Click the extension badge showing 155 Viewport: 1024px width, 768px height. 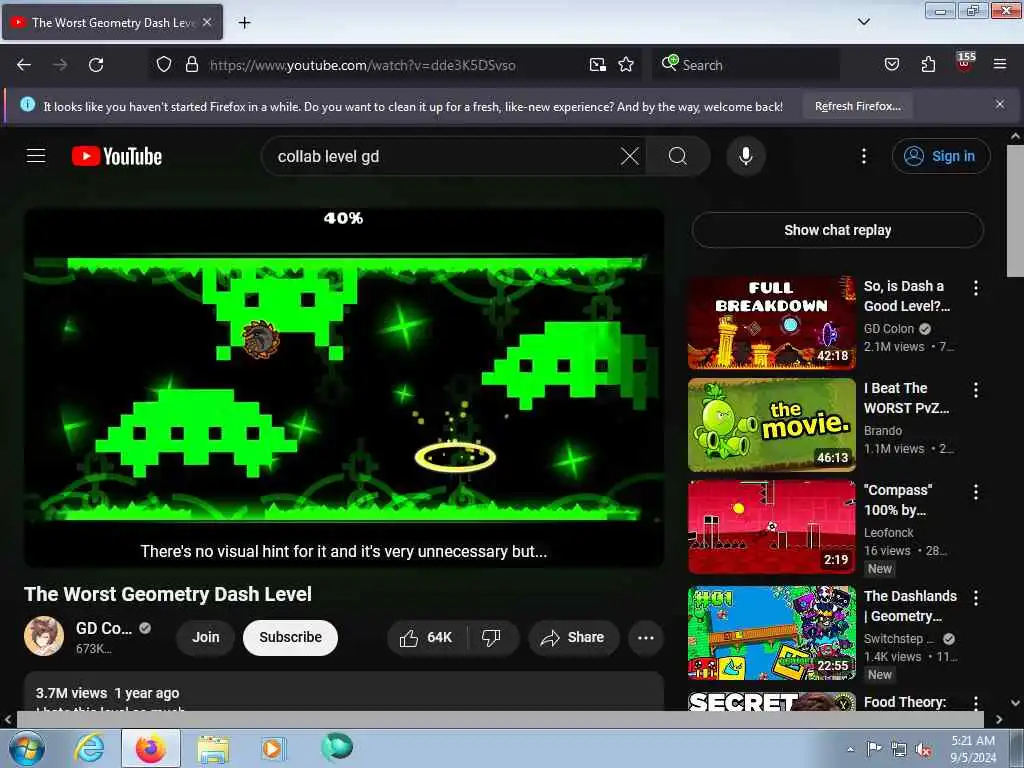coord(965,61)
